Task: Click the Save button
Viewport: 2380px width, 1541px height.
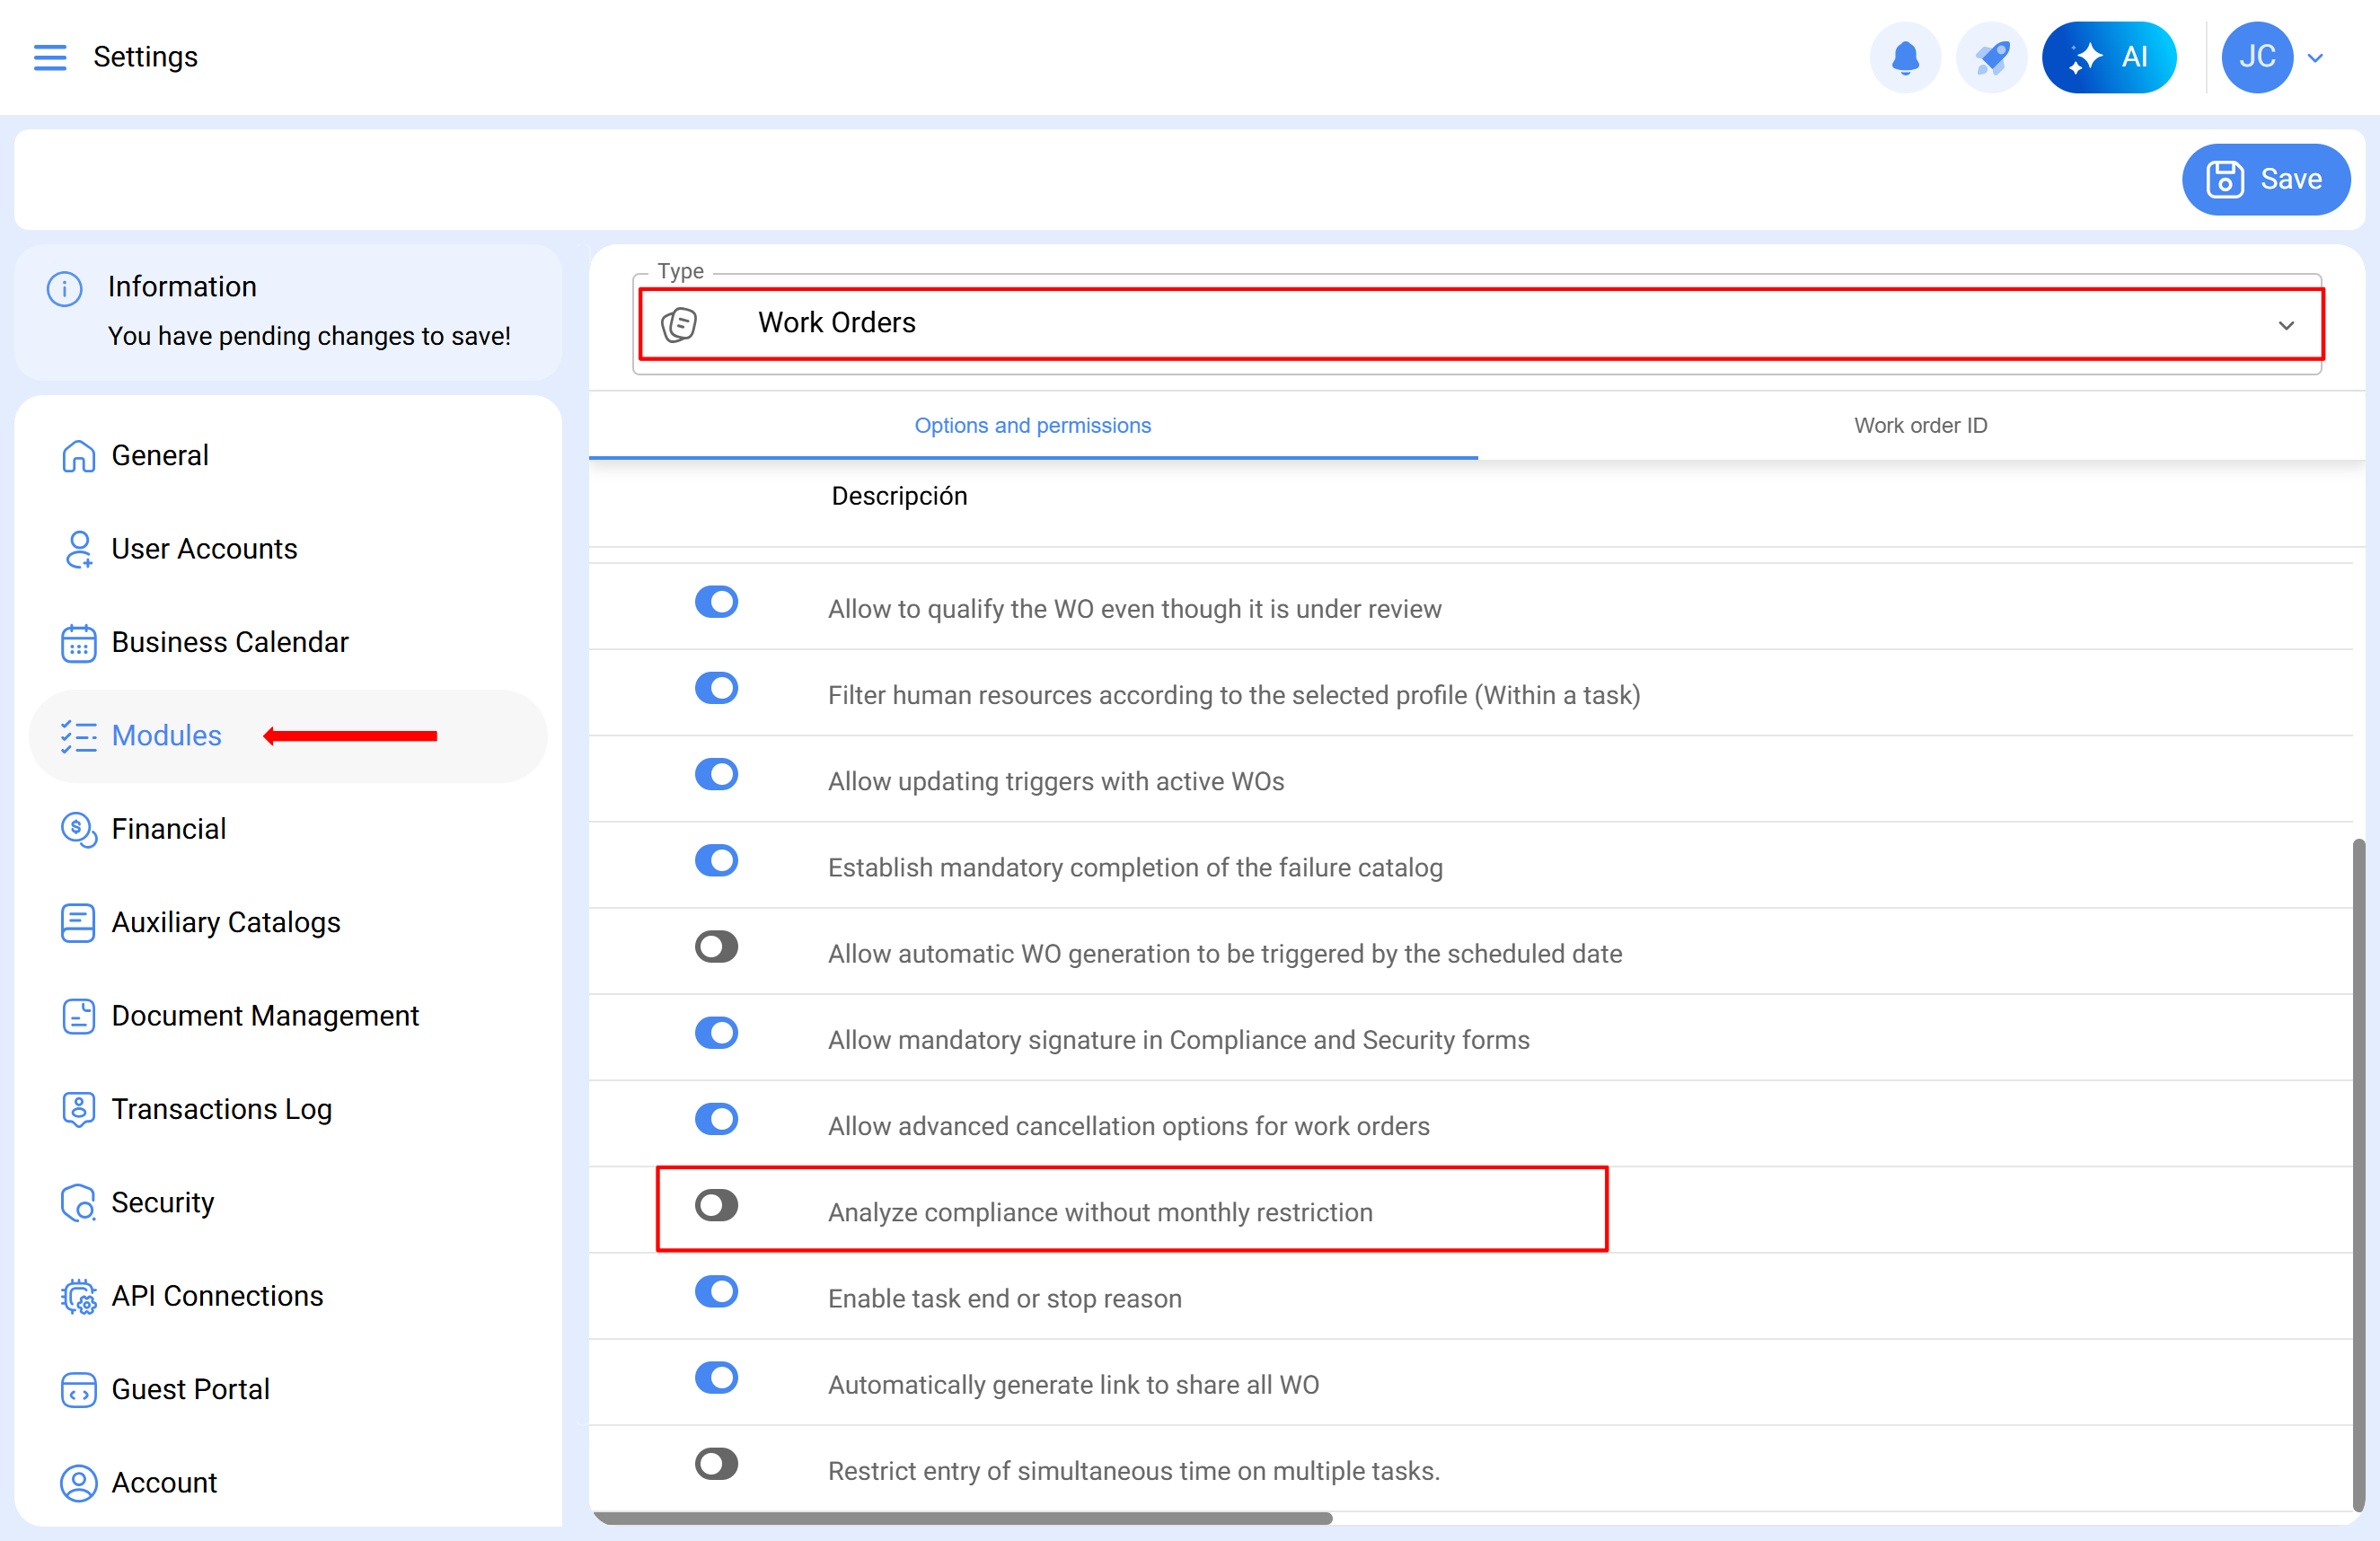Action: click(x=2265, y=179)
